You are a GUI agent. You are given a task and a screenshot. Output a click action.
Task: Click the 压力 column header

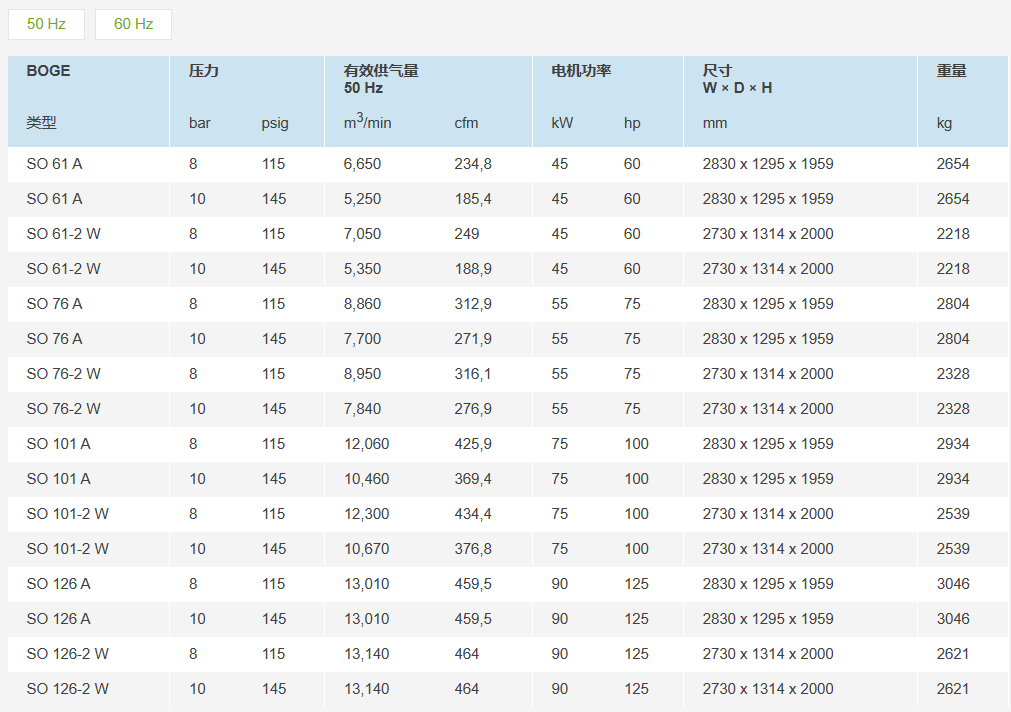pyautogui.click(x=203, y=71)
